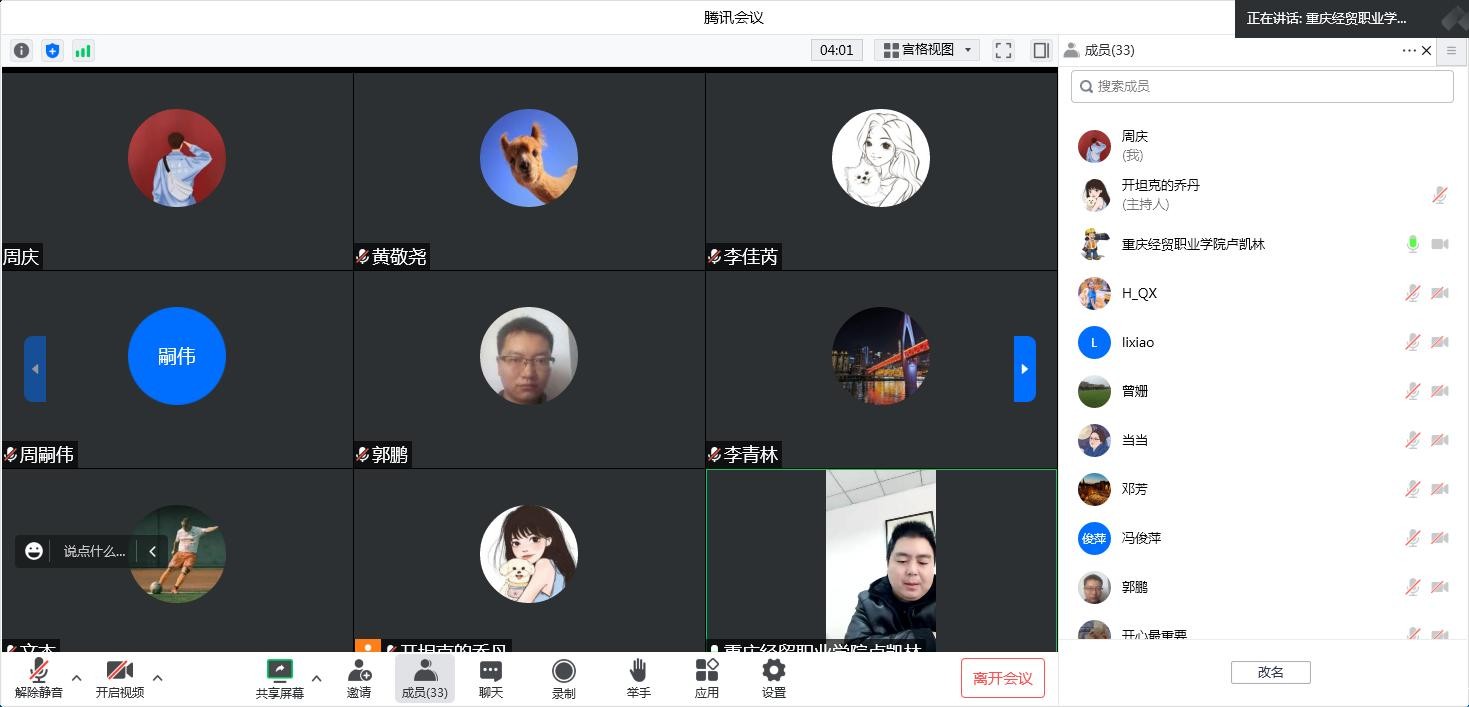The height and width of the screenshot is (707, 1469).
Task: Toggle the 成员(33) members panel button
Action: 424,678
